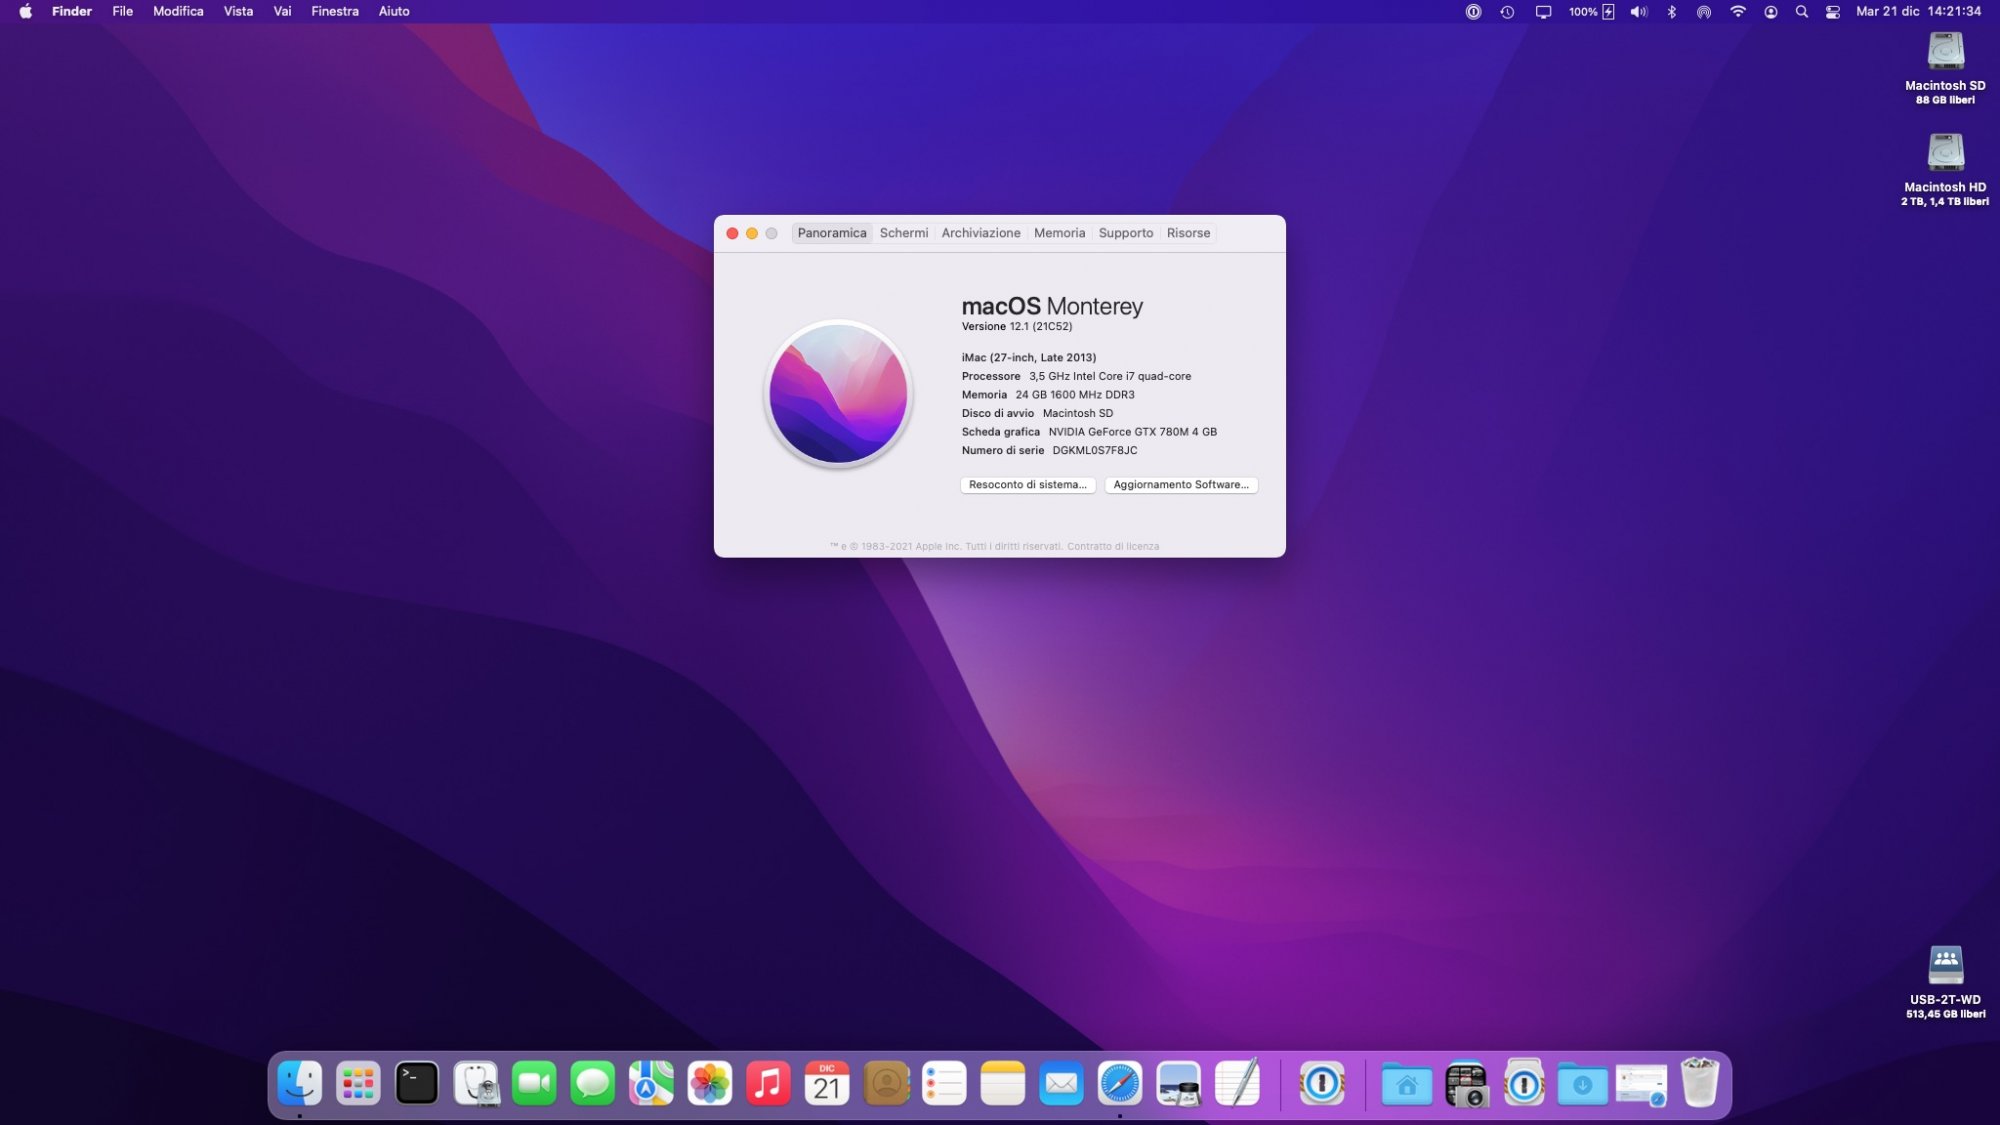2000x1125 pixels.
Task: Open Control Center in menu bar
Action: point(1832,12)
